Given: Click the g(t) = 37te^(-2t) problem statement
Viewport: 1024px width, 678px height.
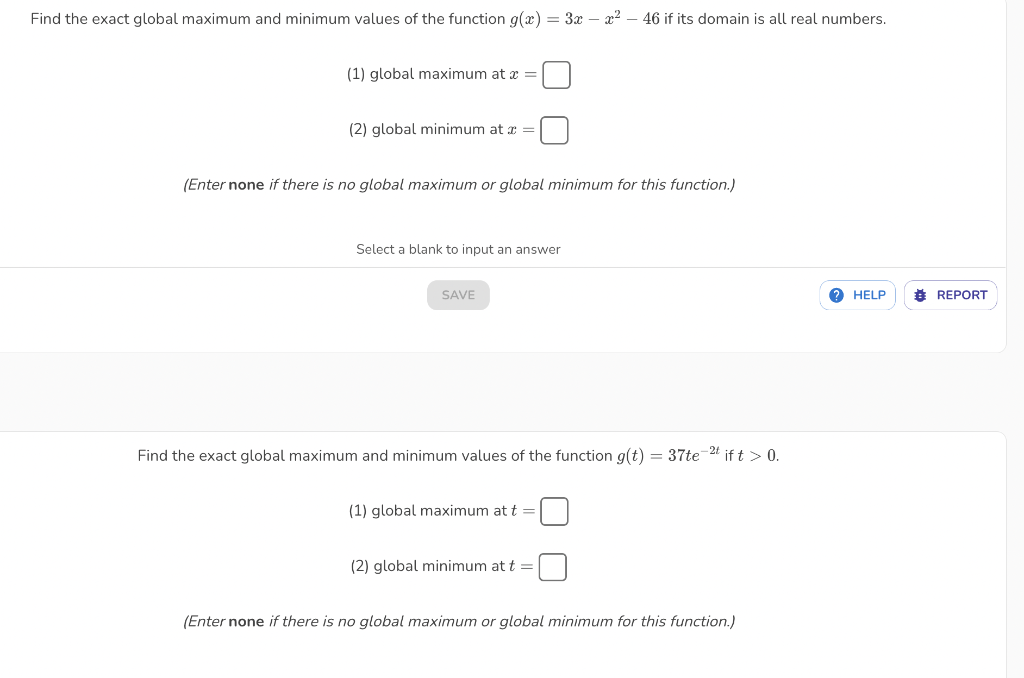Looking at the screenshot, I should 458,455.
